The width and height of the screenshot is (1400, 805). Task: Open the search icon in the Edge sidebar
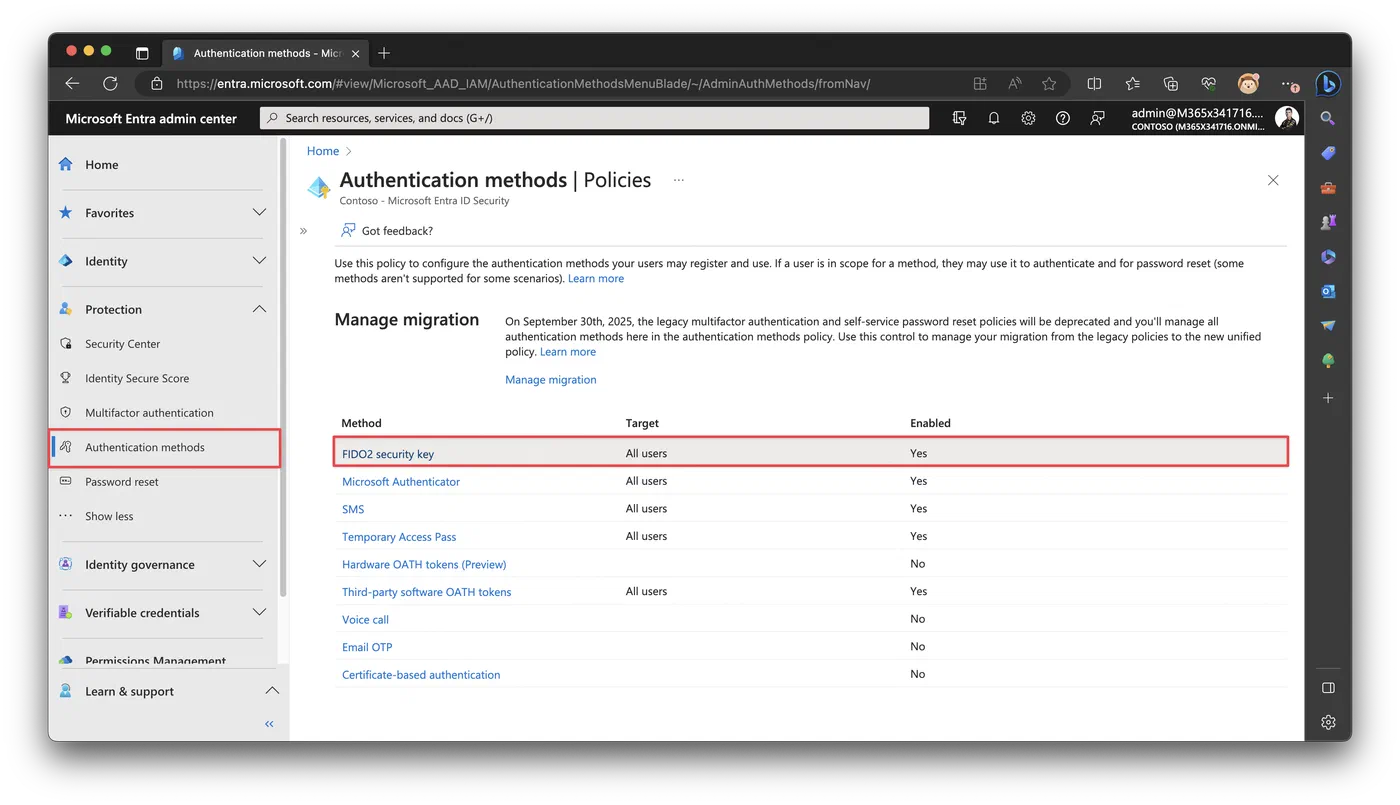pos(1328,118)
